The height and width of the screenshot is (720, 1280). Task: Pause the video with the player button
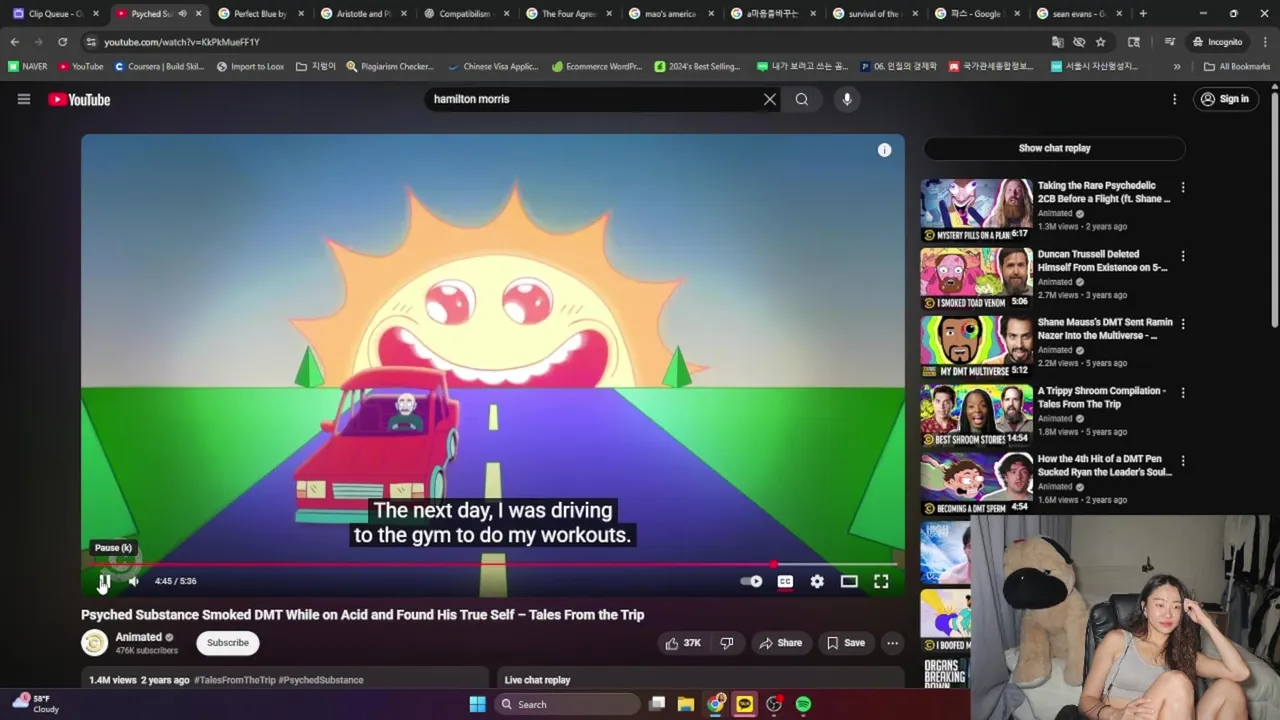[104, 581]
